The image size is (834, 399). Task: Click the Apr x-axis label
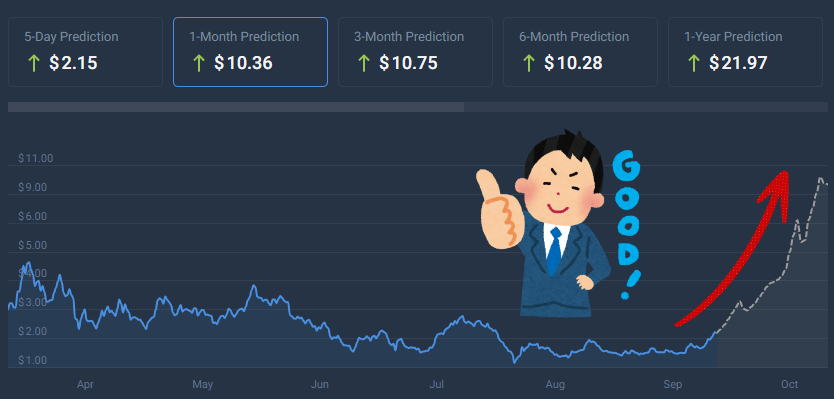pos(85,384)
